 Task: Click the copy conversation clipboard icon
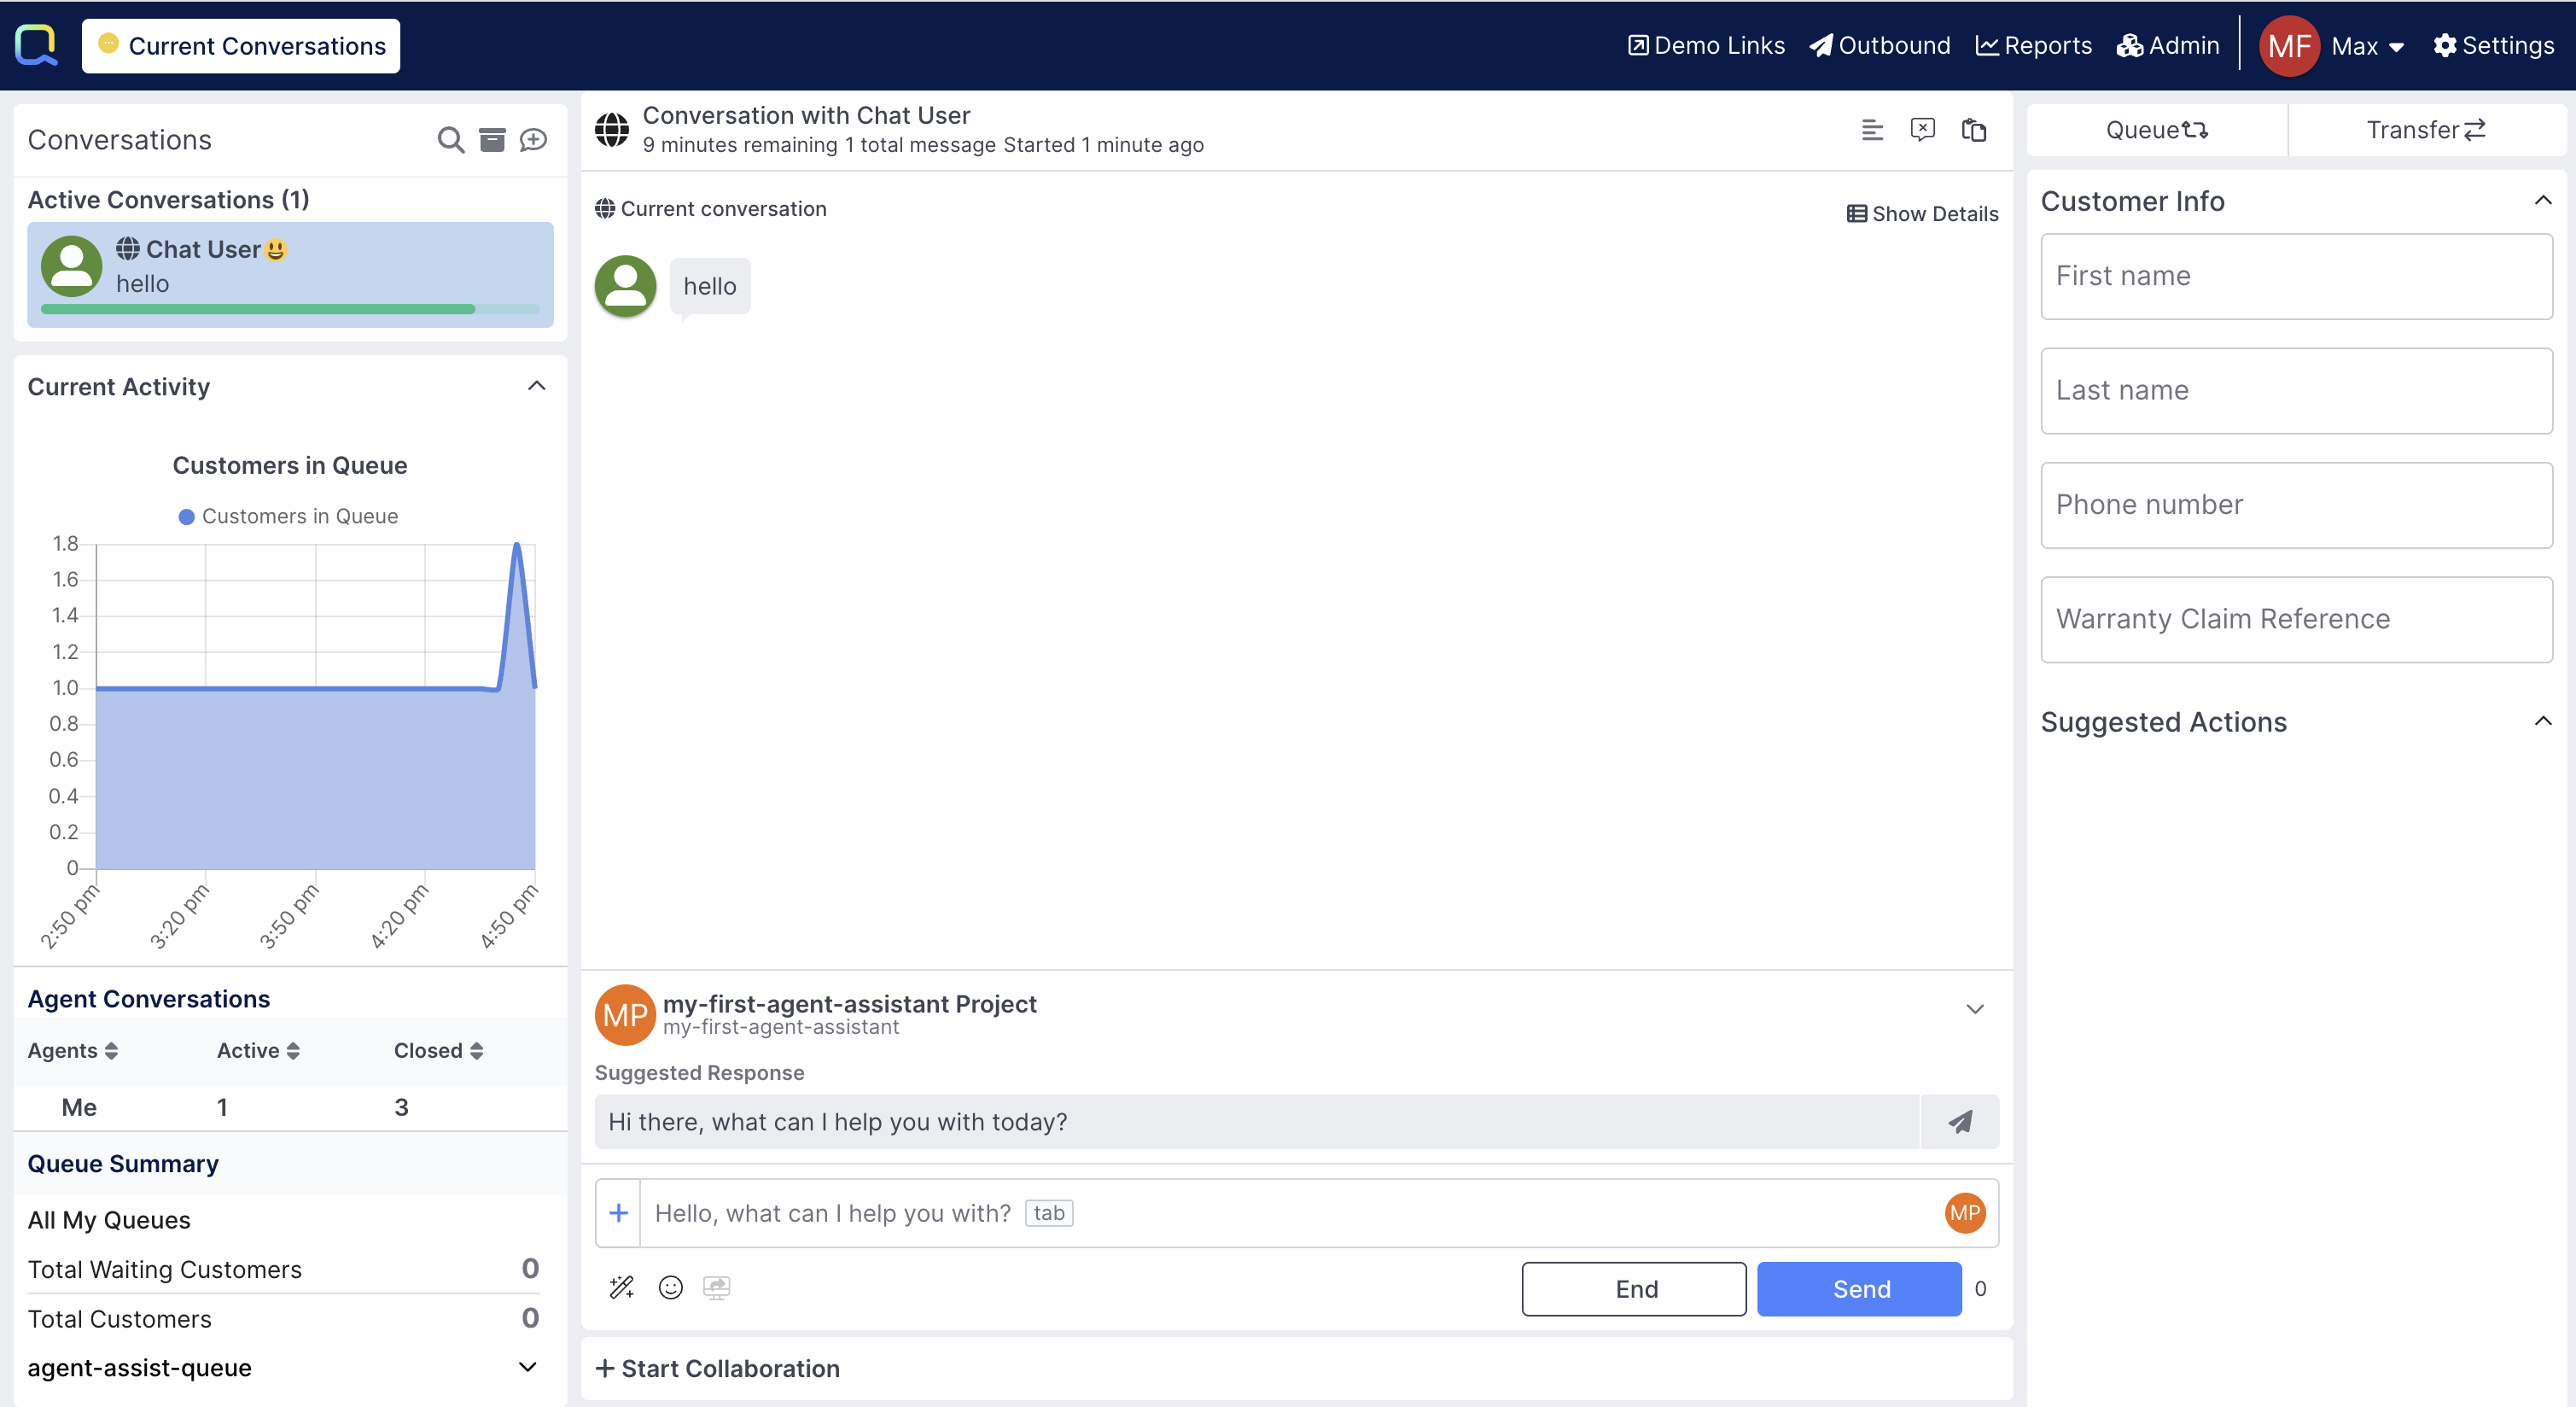coord(1973,130)
